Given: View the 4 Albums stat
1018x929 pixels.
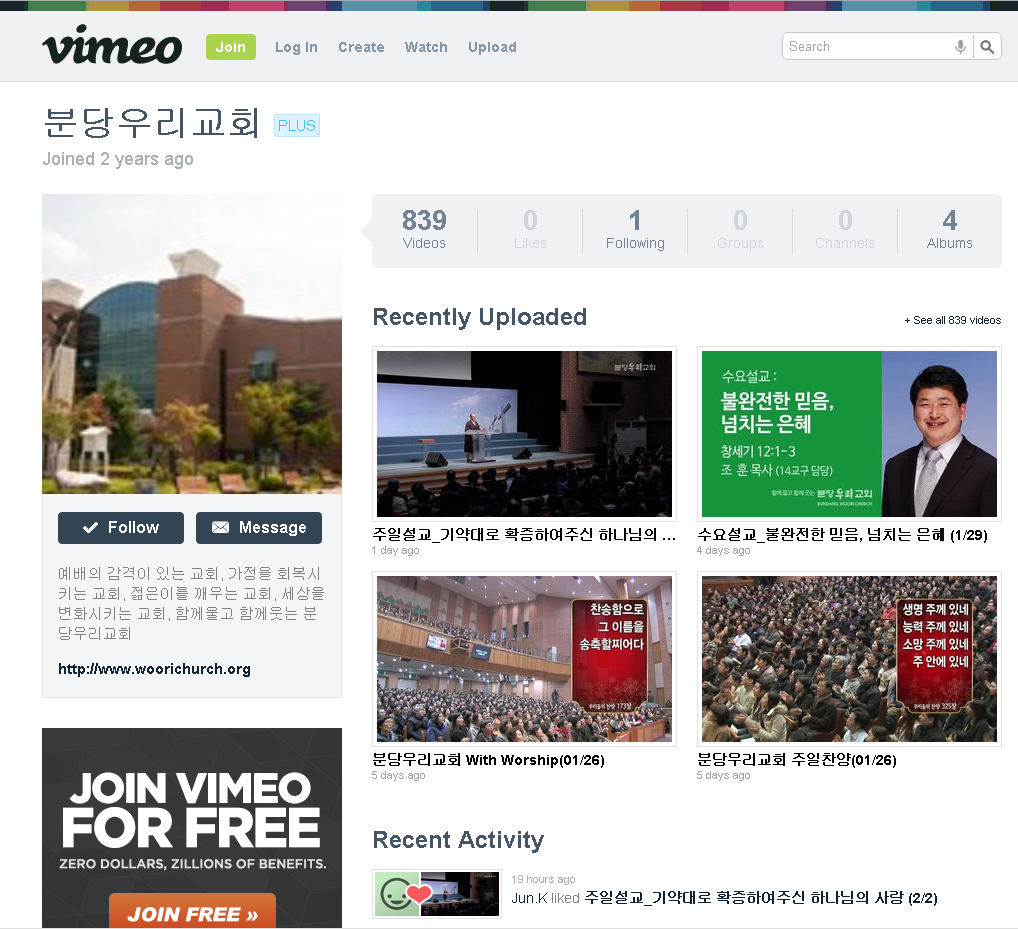Looking at the screenshot, I should point(950,230).
